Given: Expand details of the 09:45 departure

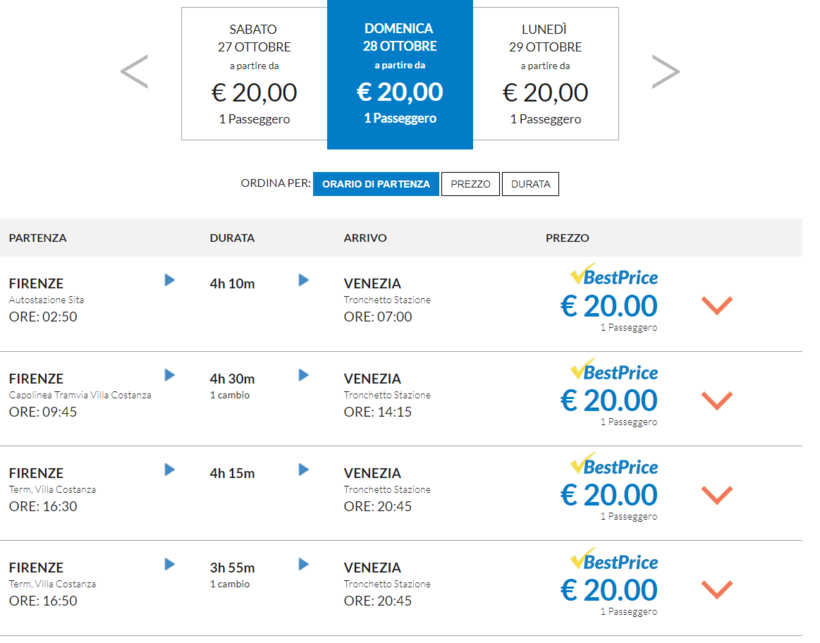Looking at the screenshot, I should 717,400.
